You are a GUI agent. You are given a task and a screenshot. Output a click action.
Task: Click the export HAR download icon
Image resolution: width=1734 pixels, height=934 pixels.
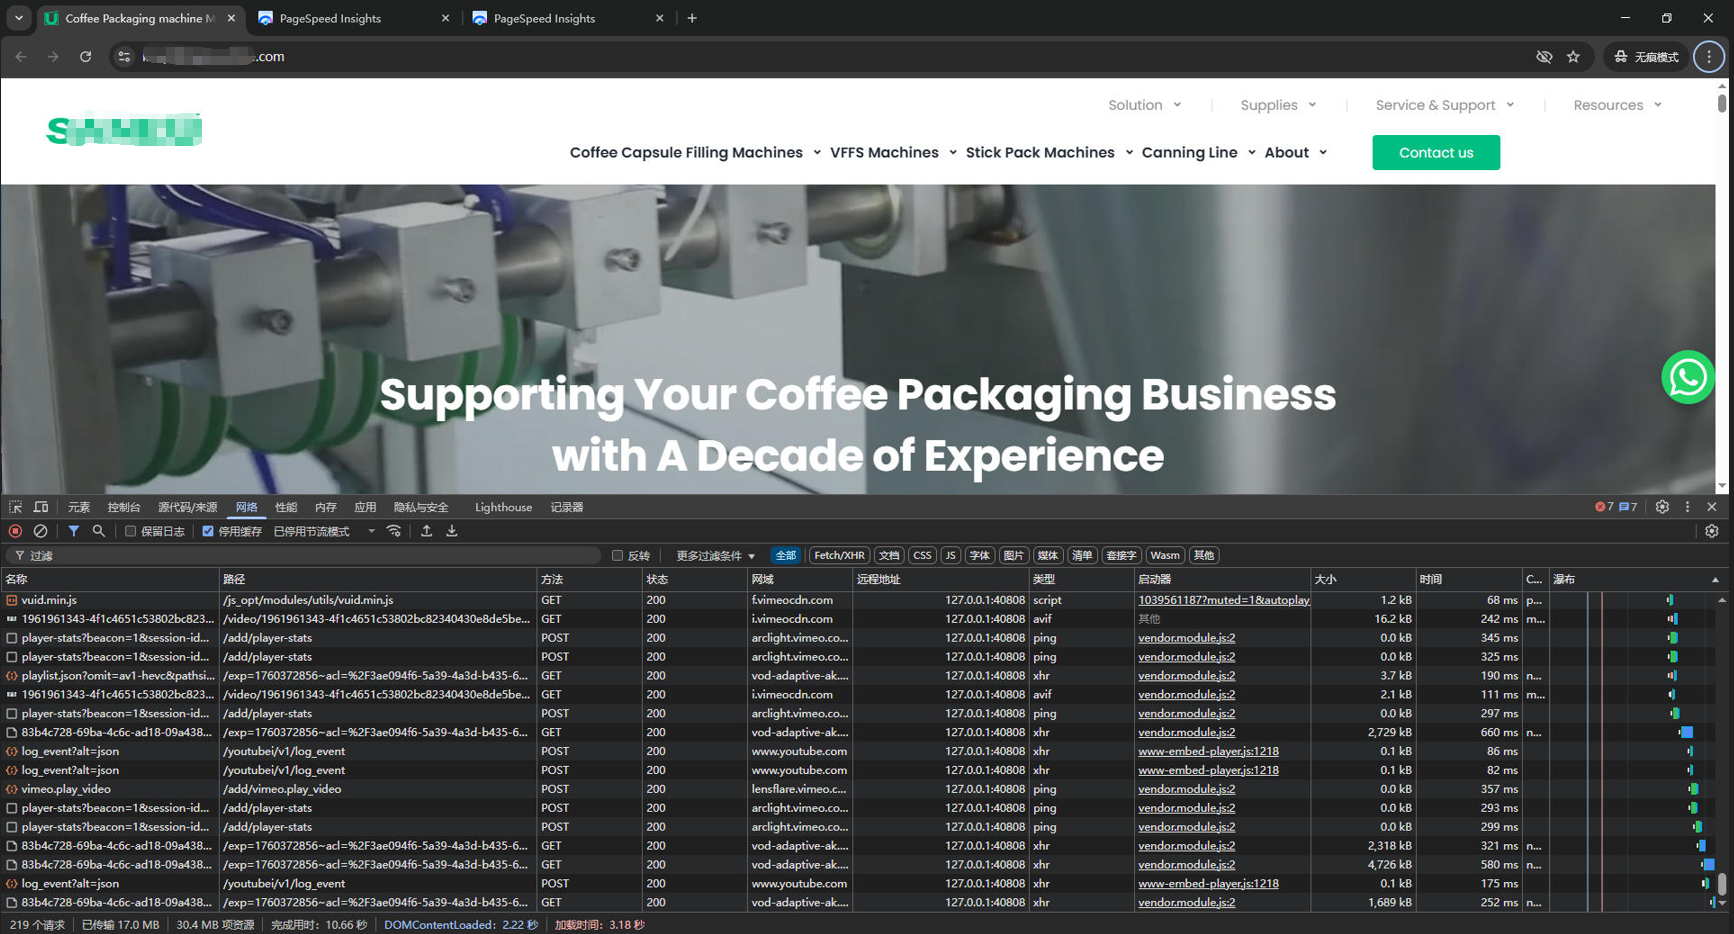point(452,531)
